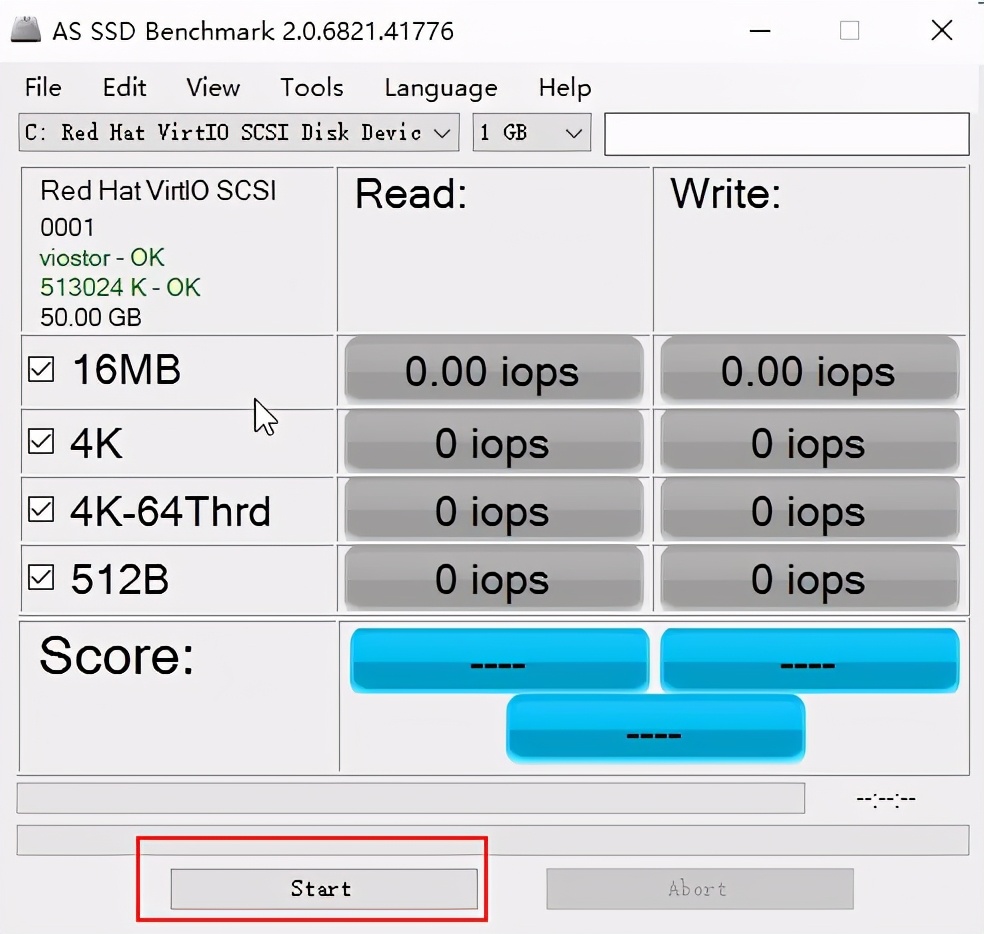
Task: Click the upper progress bar
Action: pos(410,798)
